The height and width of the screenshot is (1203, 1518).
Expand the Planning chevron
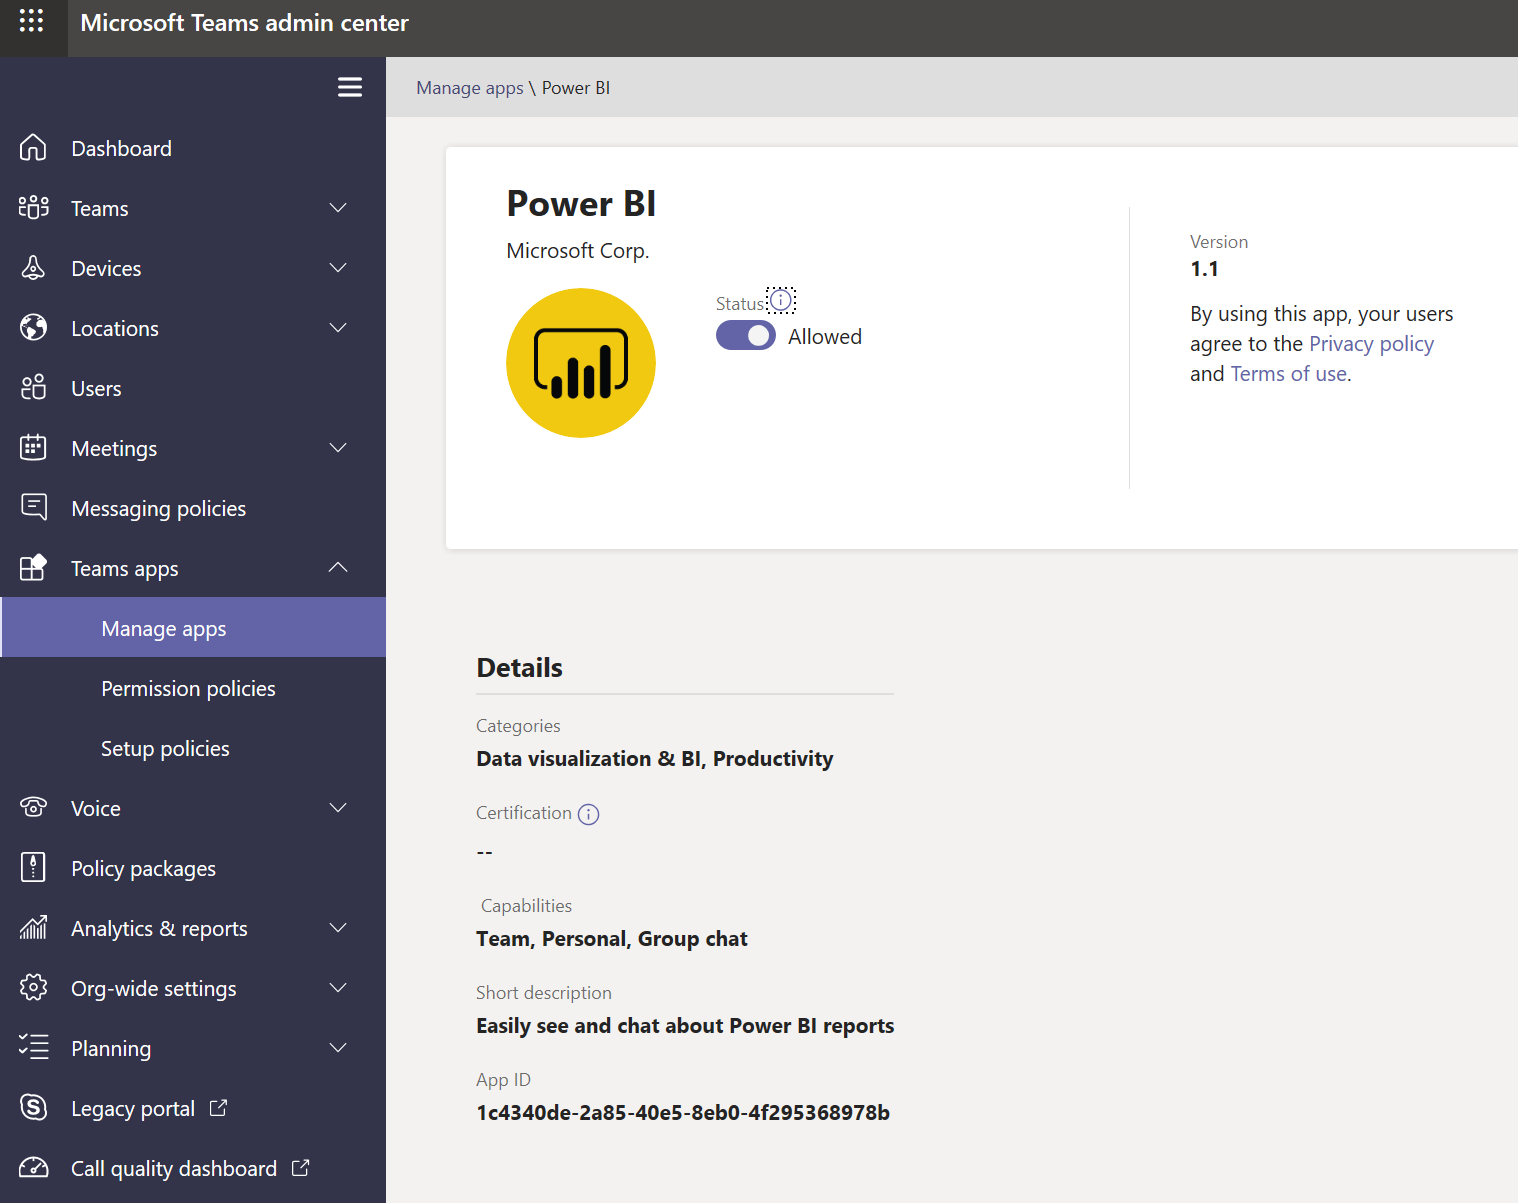tap(338, 1048)
